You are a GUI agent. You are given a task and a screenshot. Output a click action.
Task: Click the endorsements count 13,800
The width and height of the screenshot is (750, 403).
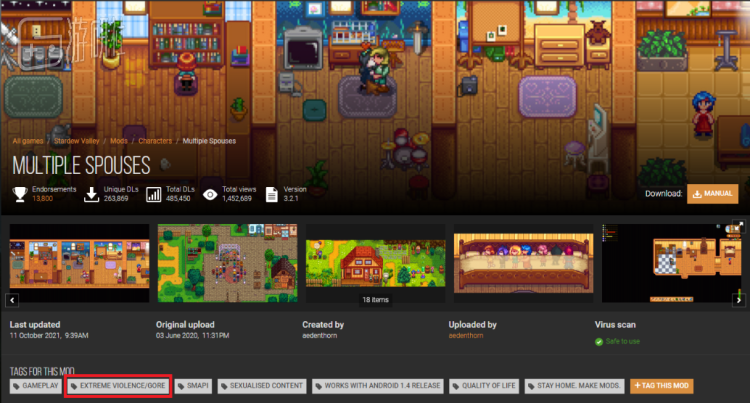pyautogui.click(x=43, y=198)
